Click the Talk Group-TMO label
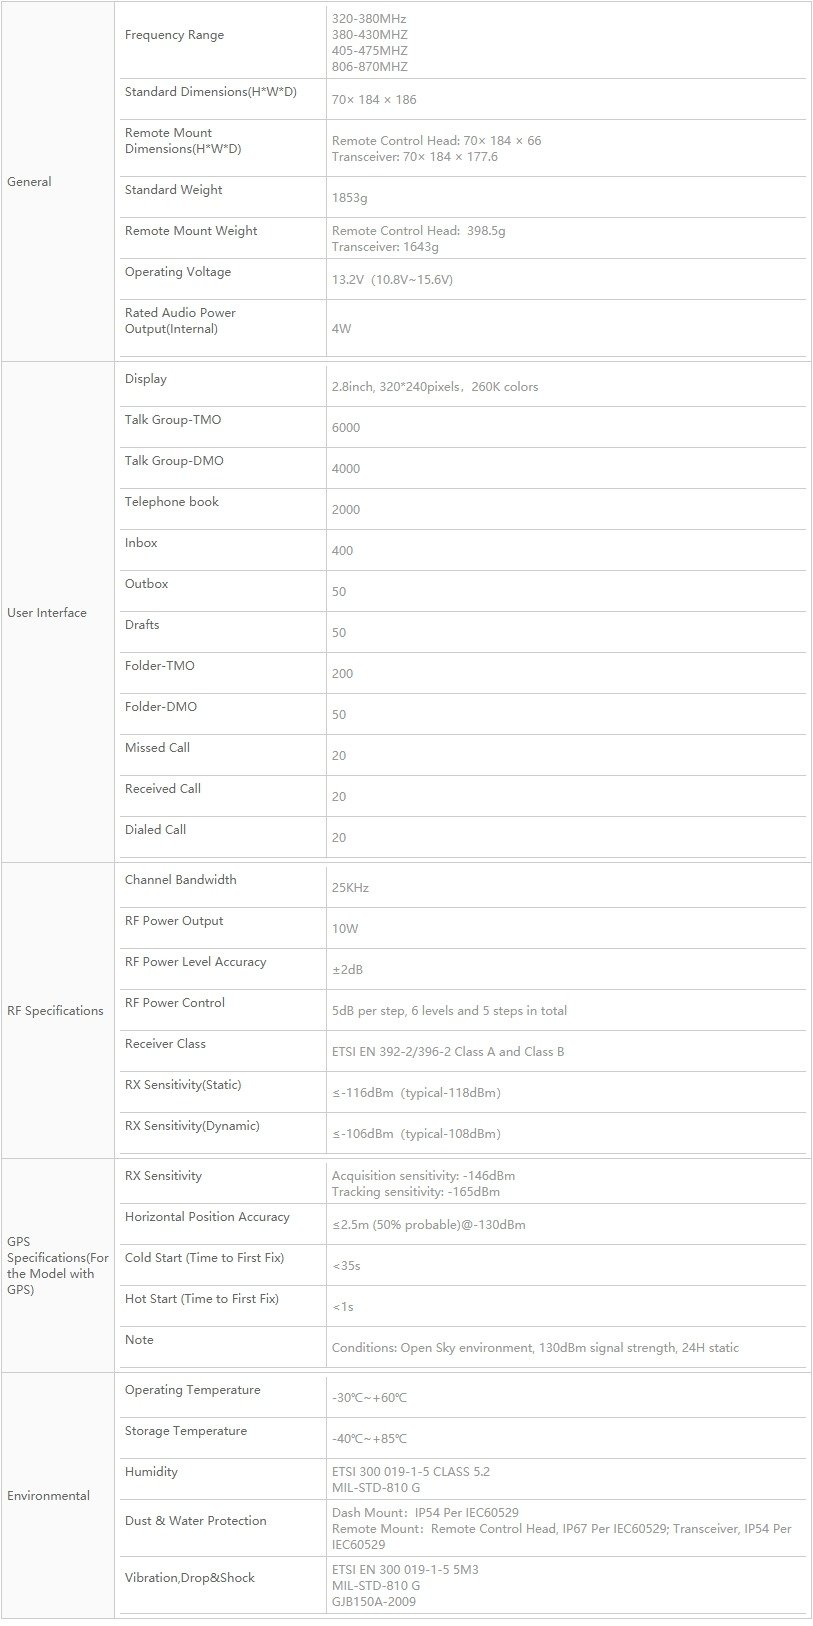Image resolution: width=813 pixels, height=1626 pixels. (173, 420)
